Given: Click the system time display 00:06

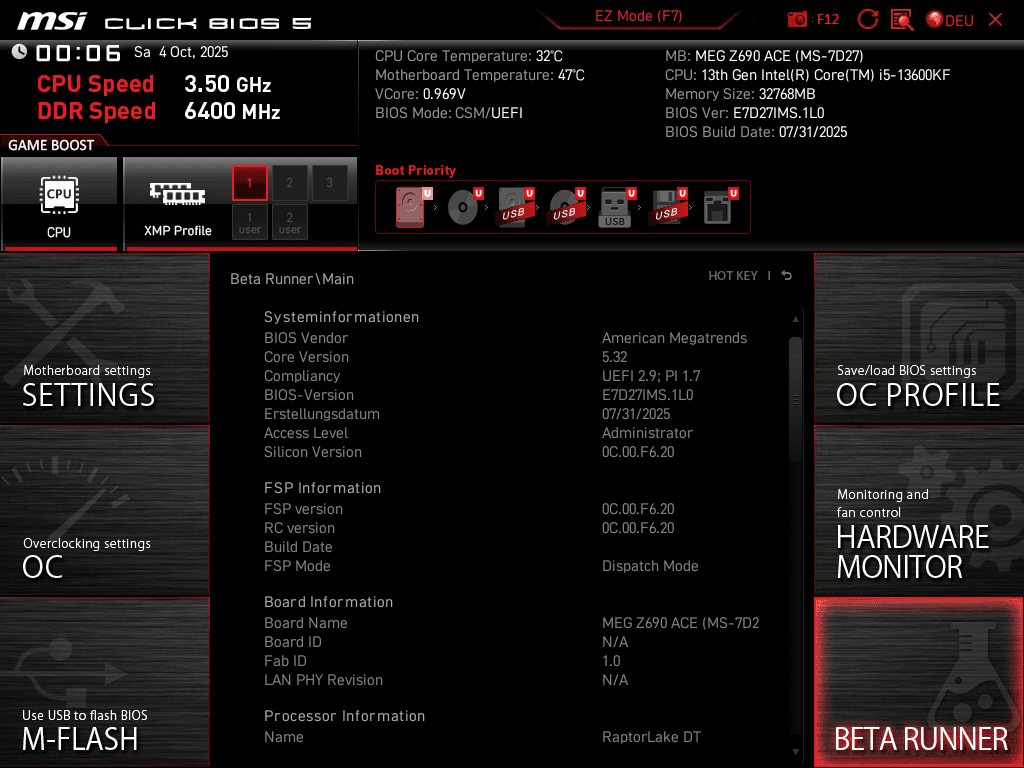Looking at the screenshot, I should (x=78, y=52).
